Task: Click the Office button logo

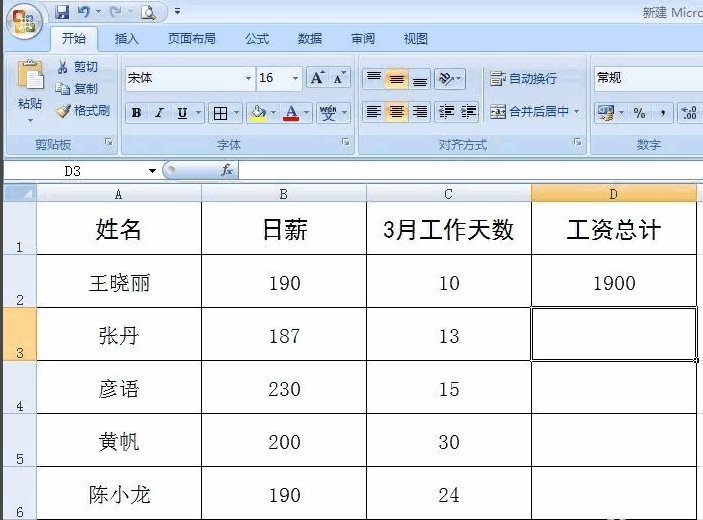Action: click(x=23, y=22)
